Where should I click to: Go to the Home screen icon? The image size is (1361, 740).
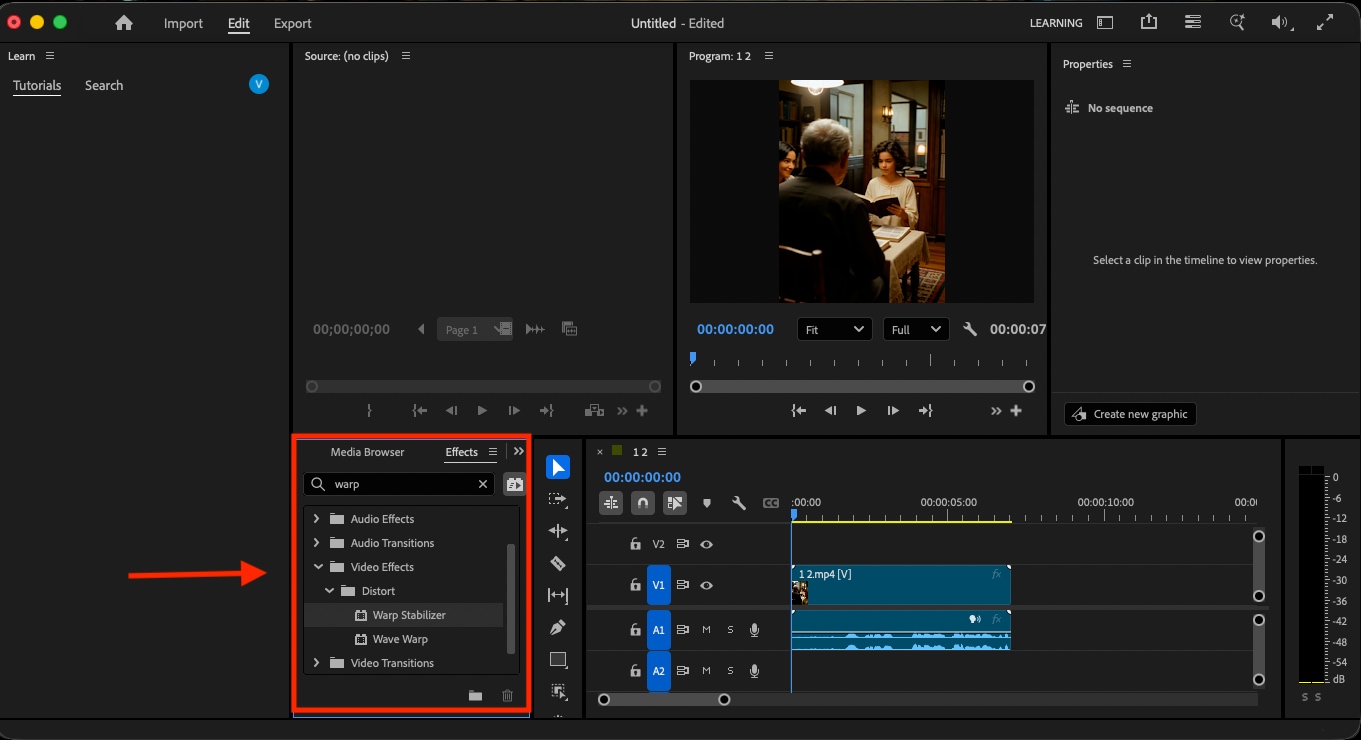coord(124,23)
